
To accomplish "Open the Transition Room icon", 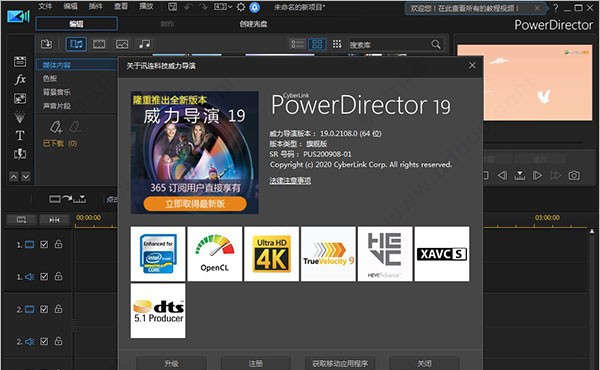I will (x=20, y=154).
